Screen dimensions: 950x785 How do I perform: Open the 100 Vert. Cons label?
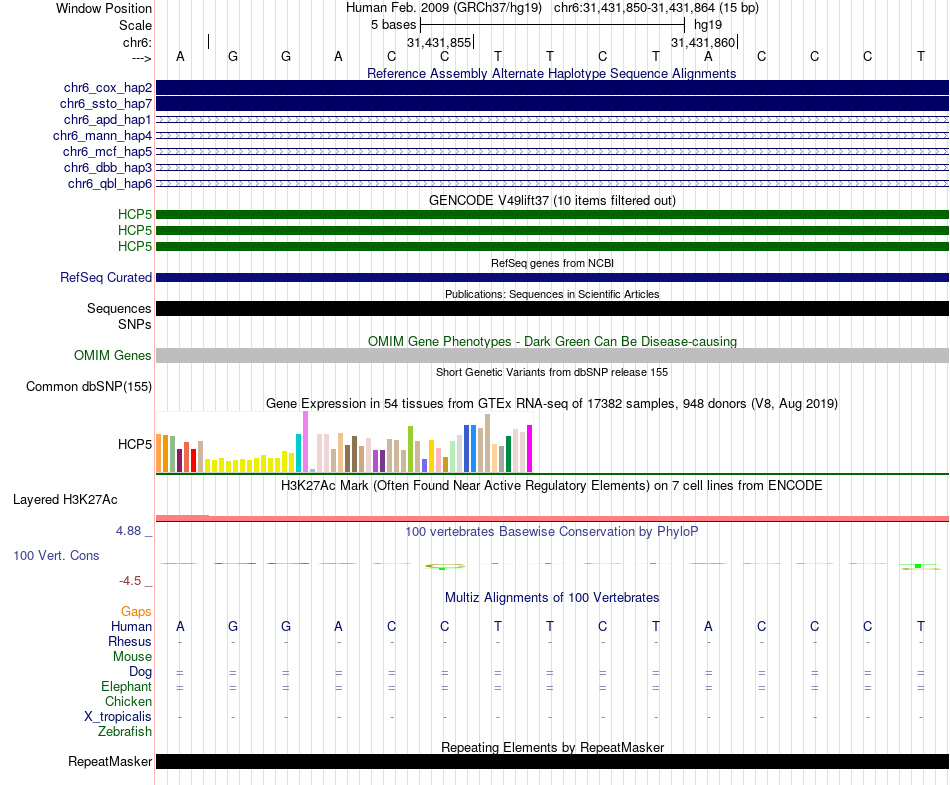[56, 555]
